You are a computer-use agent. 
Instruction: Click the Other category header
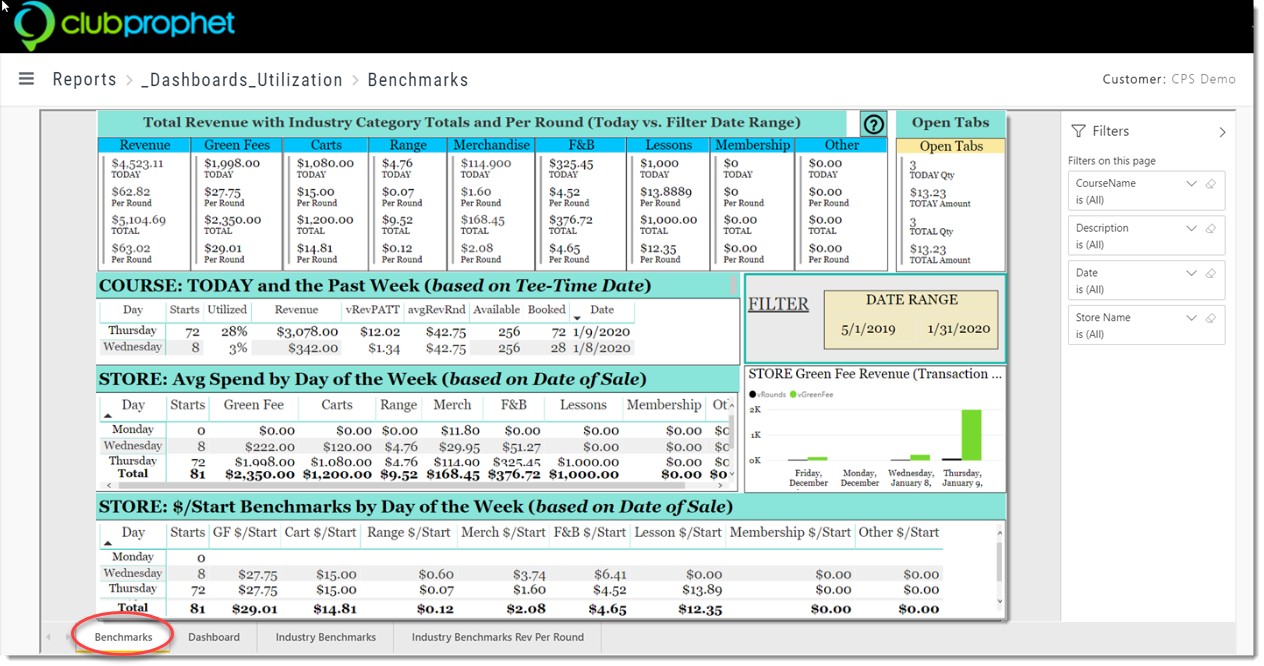842,145
